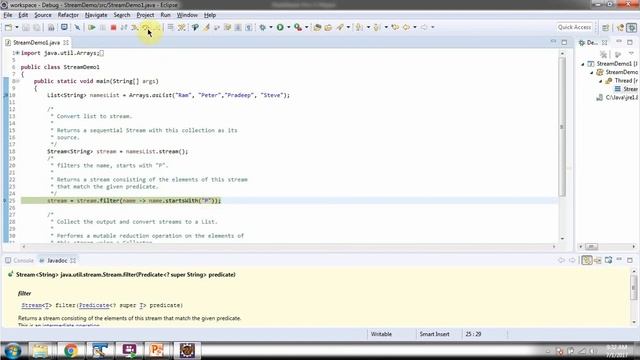The width and height of the screenshot is (640, 360).
Task: Select the C:\Java\jre process entry
Action: (617, 98)
